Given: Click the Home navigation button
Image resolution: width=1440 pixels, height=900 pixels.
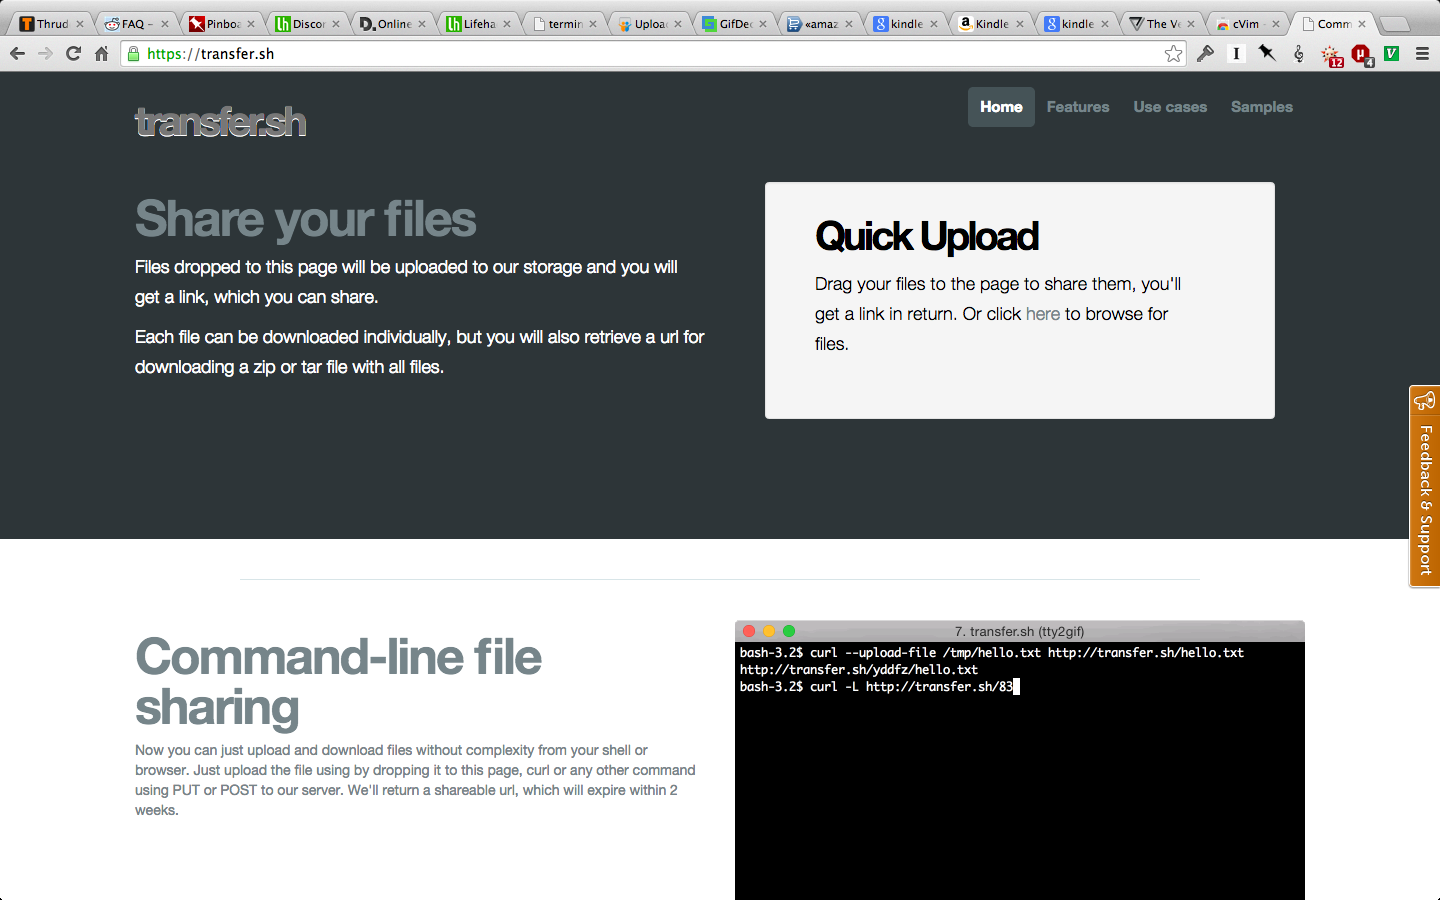Looking at the screenshot, I should (1001, 107).
